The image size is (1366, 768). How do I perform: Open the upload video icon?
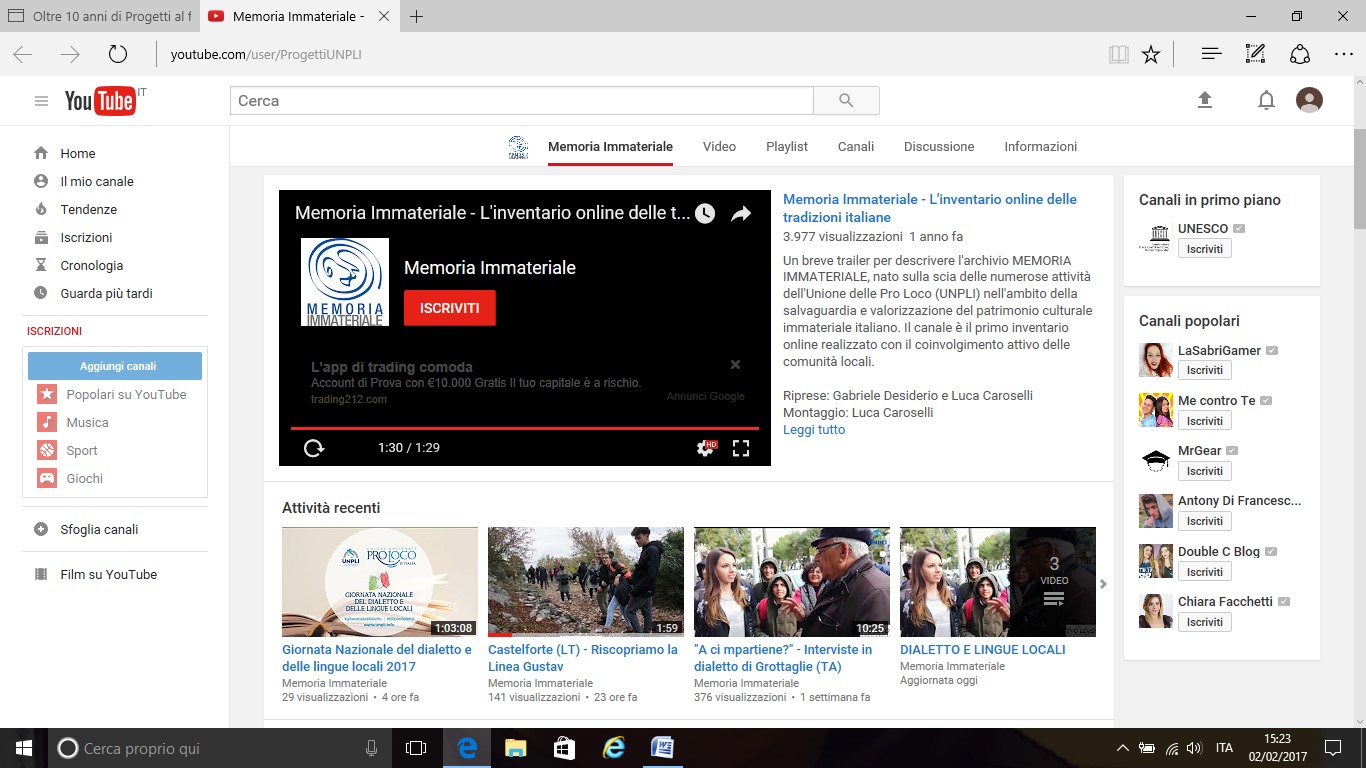(1205, 100)
